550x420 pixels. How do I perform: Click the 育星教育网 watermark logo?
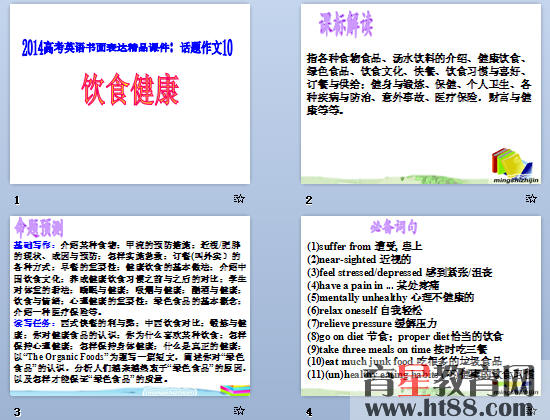click(450, 380)
